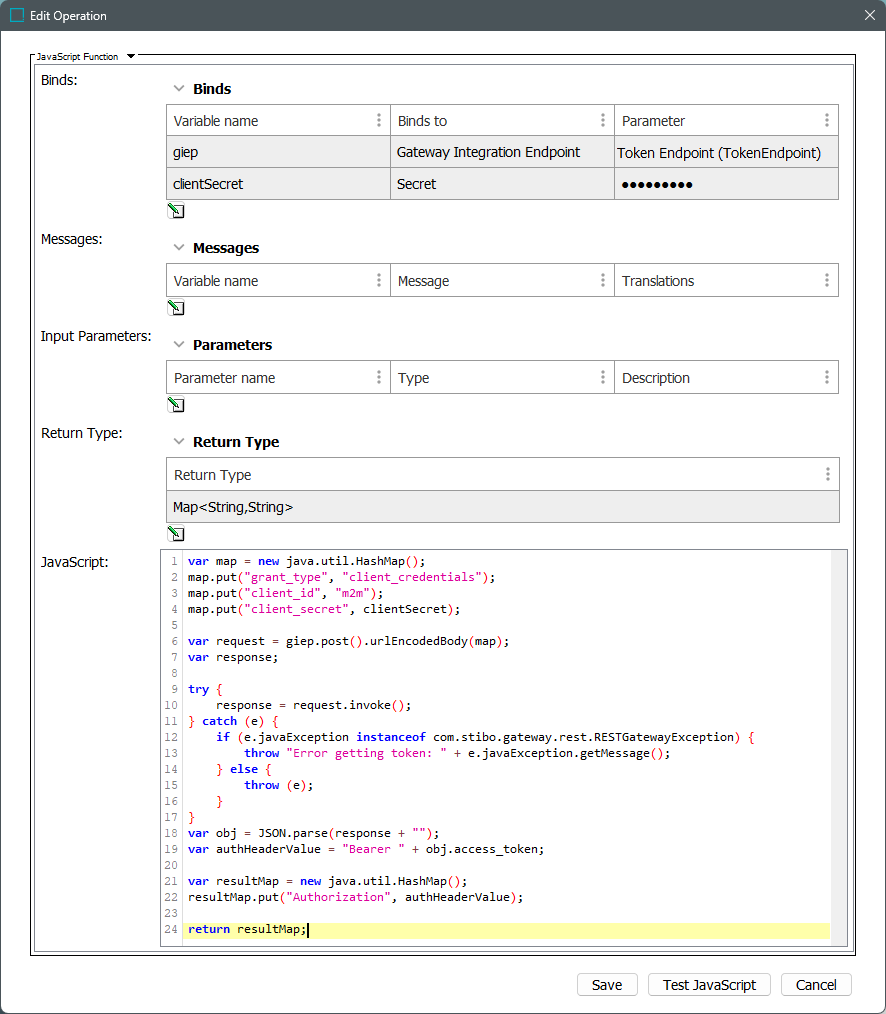Open Messages 'Translations' column options menu
The image size is (886, 1014).
(827, 281)
